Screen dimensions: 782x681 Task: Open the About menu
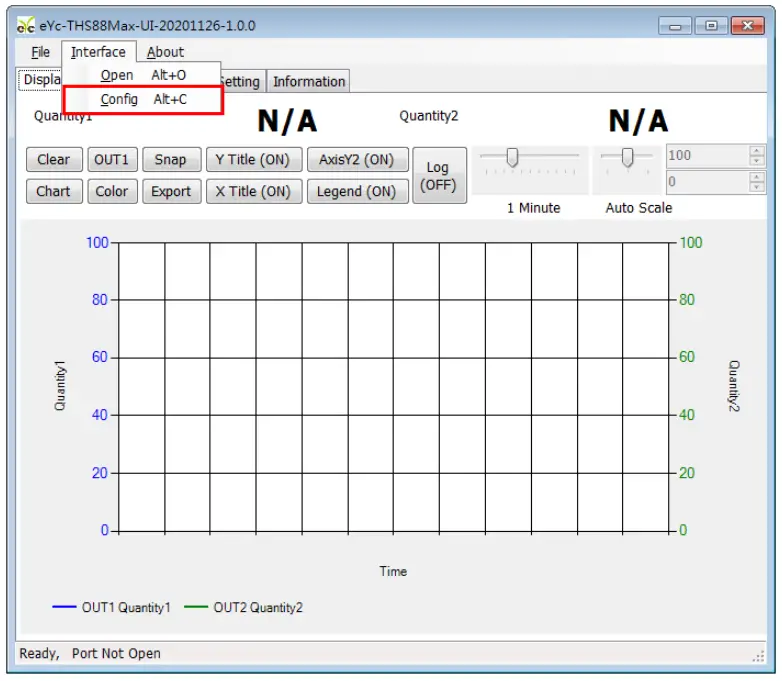point(165,52)
